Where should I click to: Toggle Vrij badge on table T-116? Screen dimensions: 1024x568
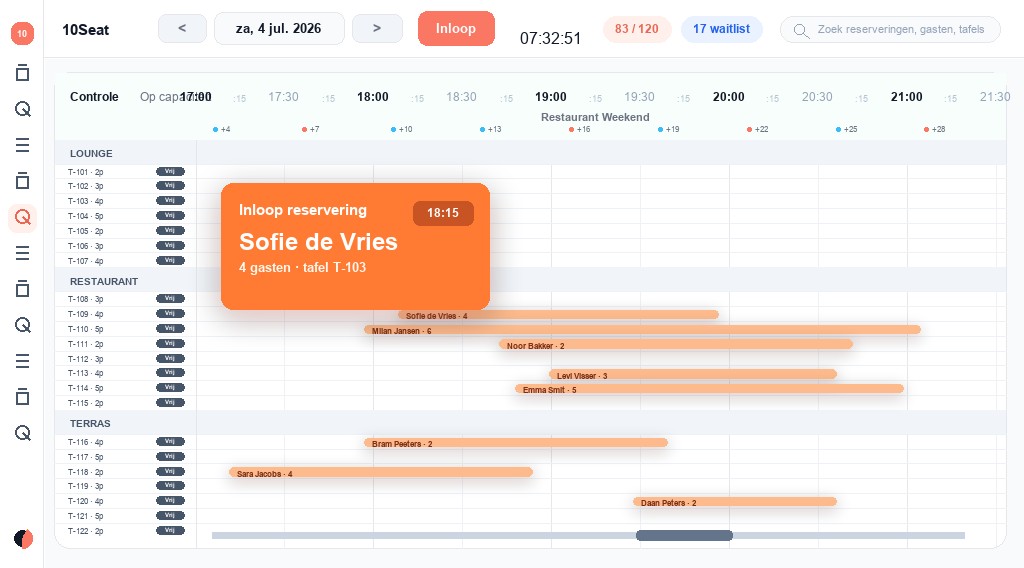coord(170,441)
